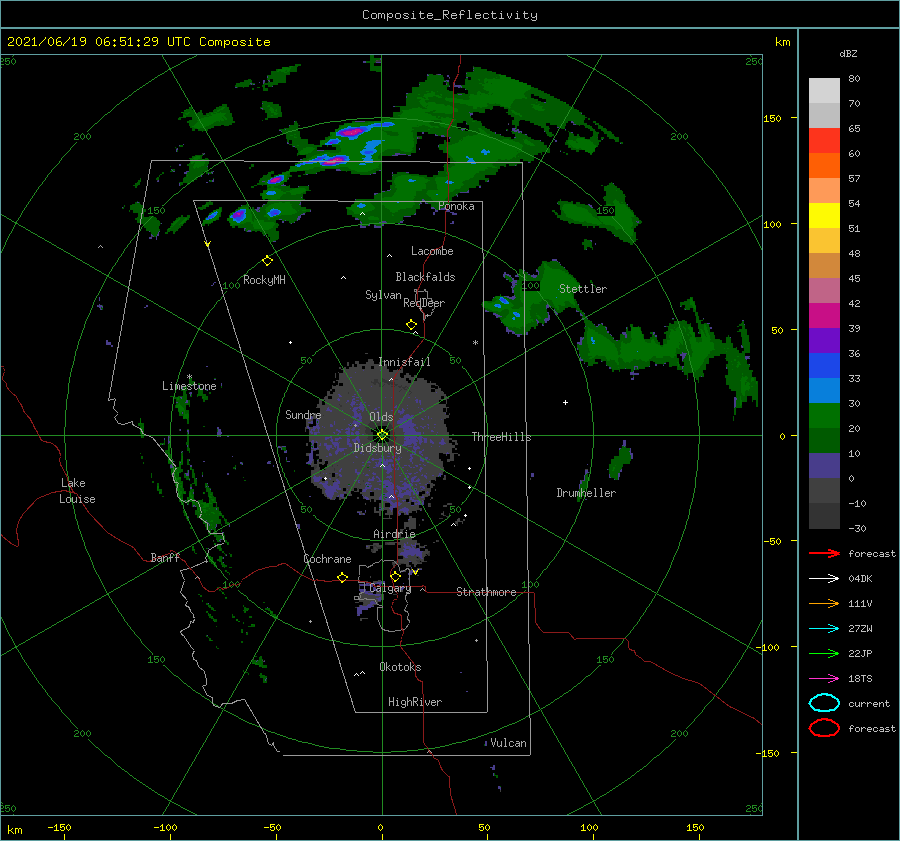Click the green 22JP arrow legend icon
The width and height of the screenshot is (900, 841).
824,653
